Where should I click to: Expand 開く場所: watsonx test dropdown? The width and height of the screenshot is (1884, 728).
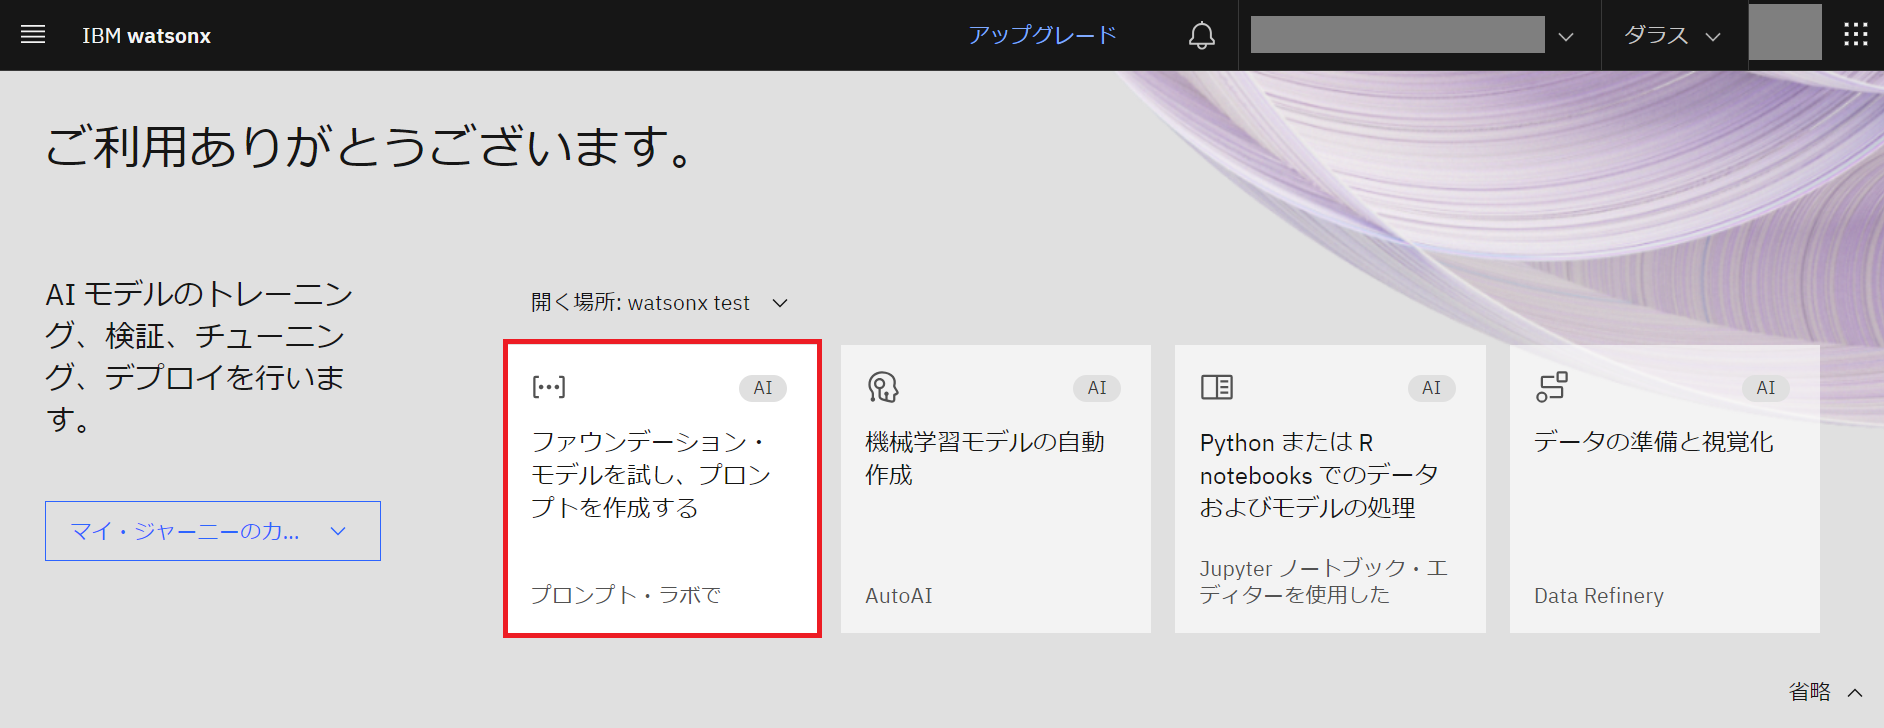[x=660, y=303]
